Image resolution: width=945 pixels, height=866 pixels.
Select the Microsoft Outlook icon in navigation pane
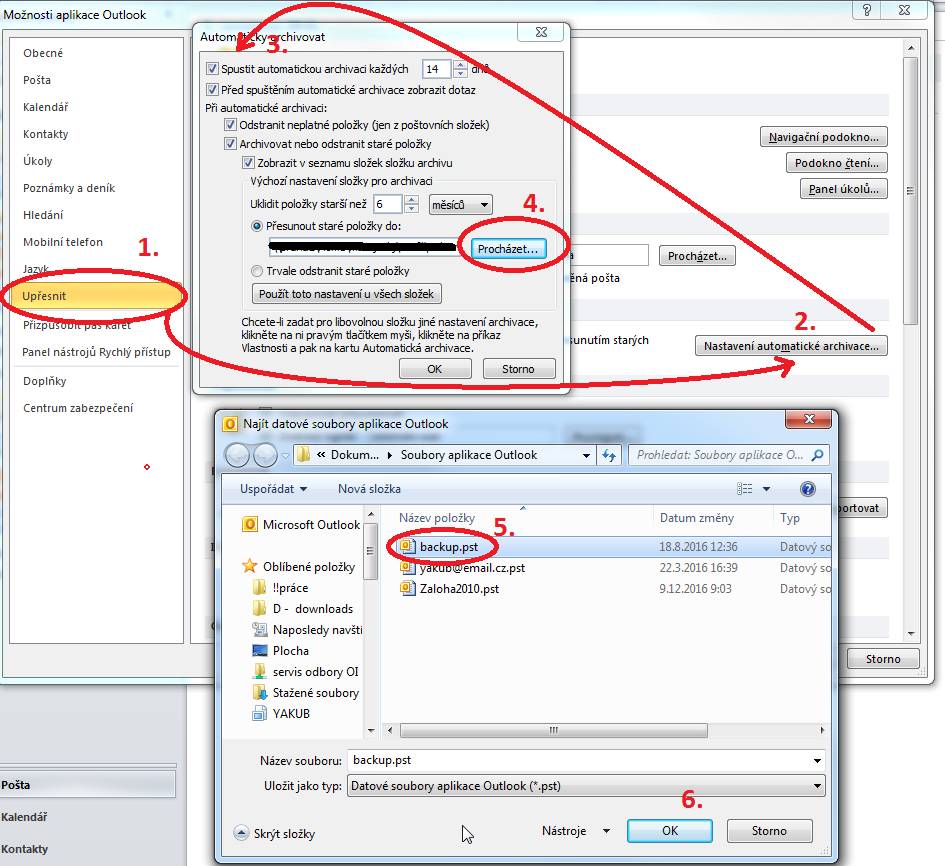point(250,524)
